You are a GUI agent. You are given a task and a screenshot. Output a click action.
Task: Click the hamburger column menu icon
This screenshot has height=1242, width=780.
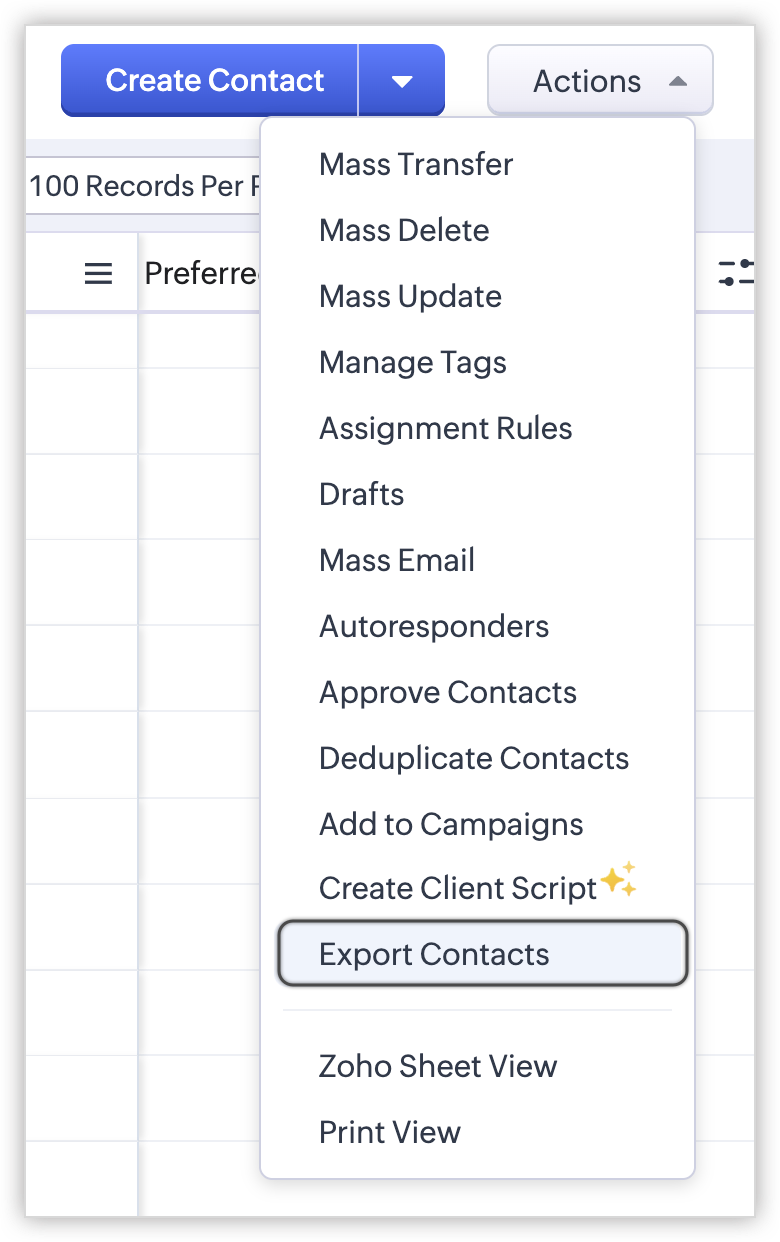[x=98, y=273]
